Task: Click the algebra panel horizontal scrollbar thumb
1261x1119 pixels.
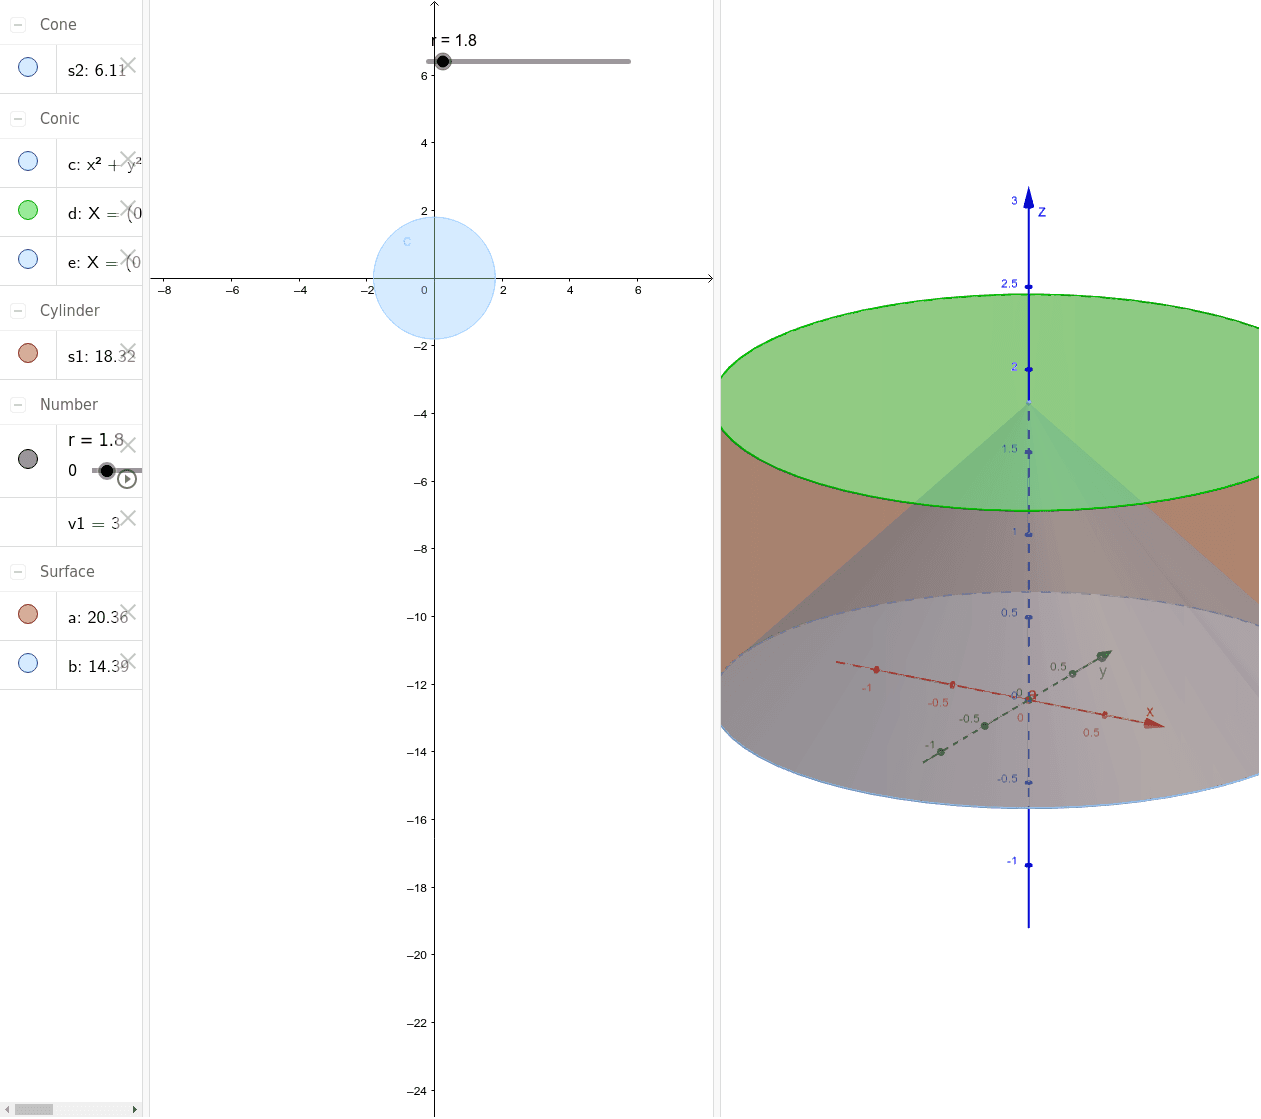Action: coord(33,1109)
